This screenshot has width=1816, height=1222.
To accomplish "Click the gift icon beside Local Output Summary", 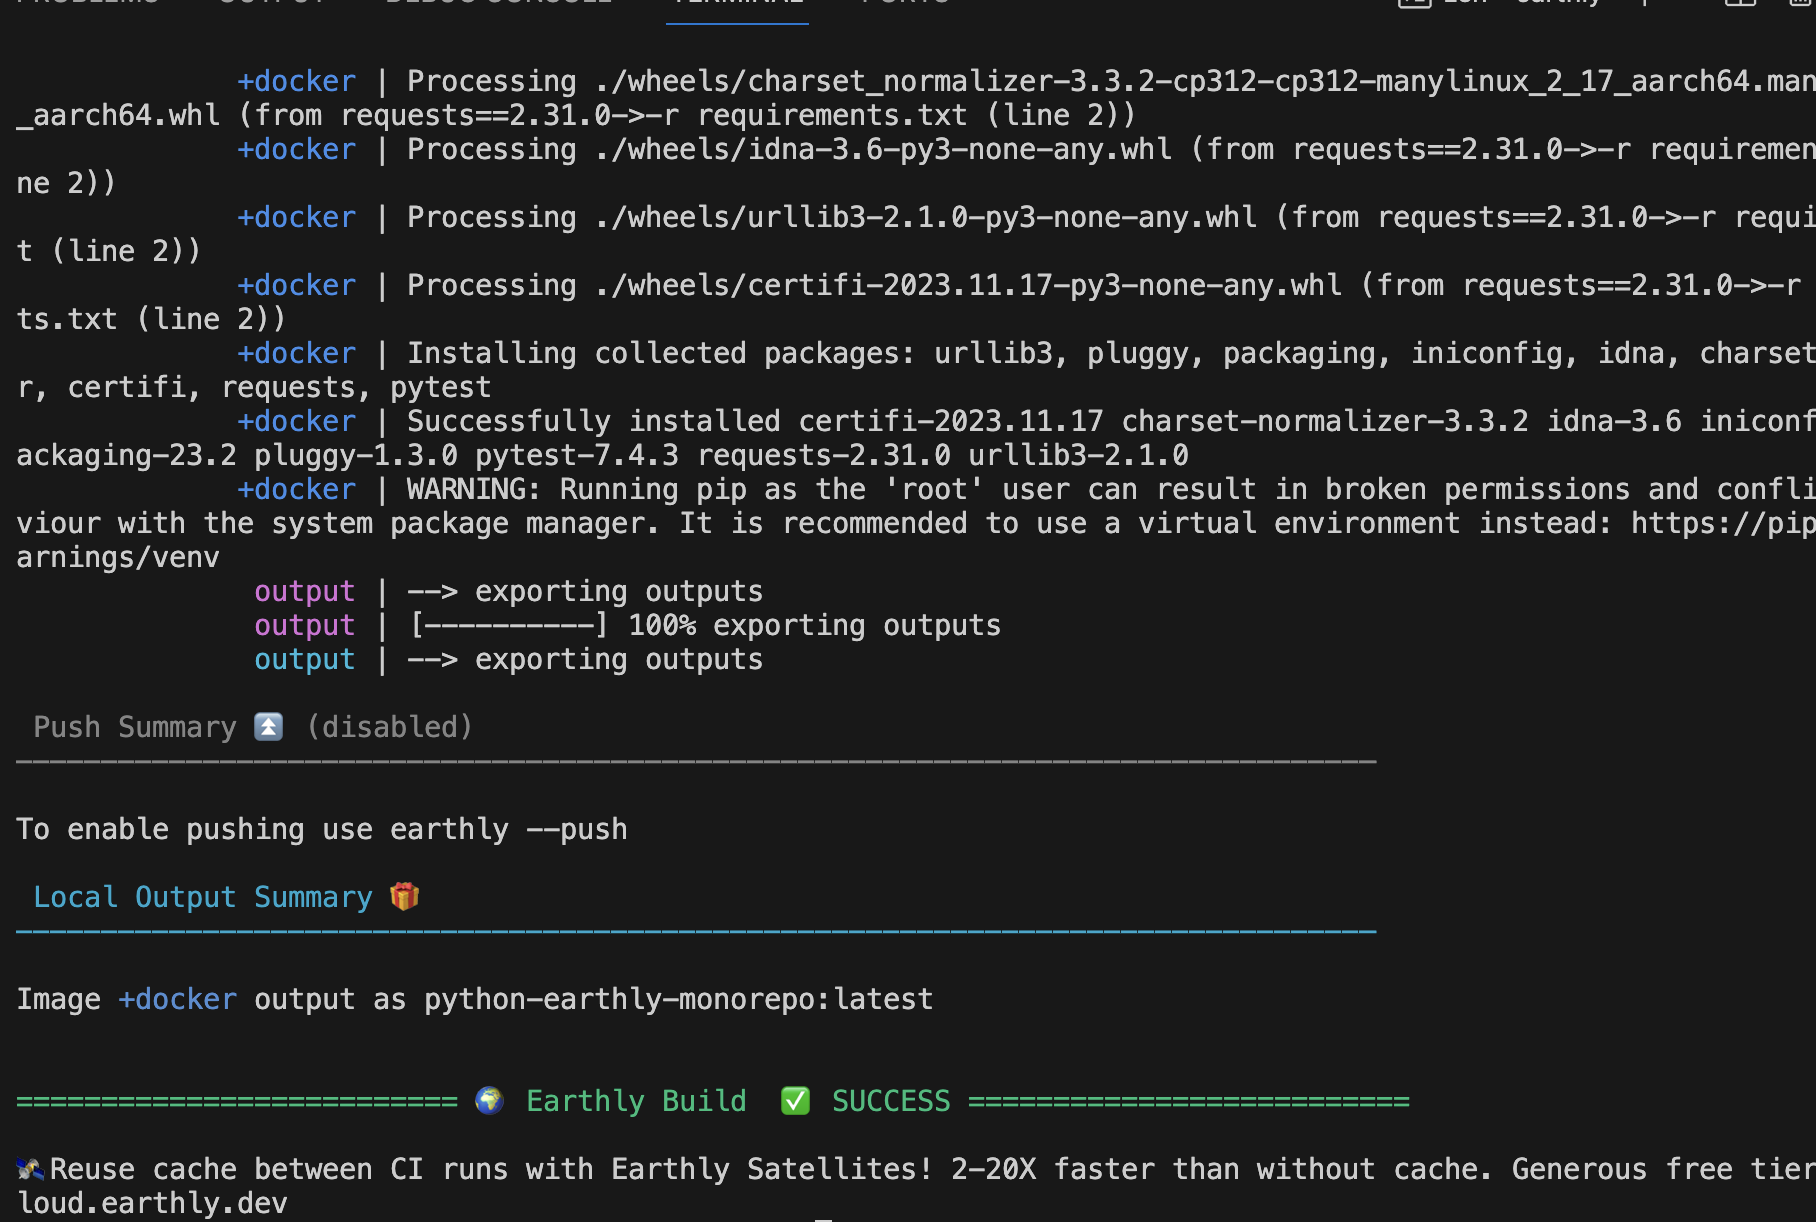I will coord(404,896).
